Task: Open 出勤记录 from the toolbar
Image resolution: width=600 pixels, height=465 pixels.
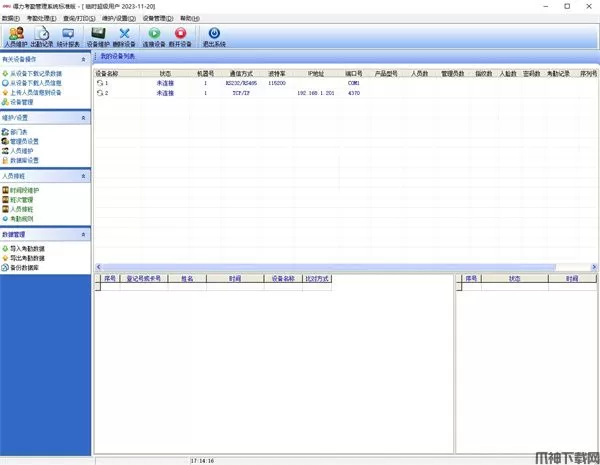Action: pyautogui.click(x=43, y=37)
